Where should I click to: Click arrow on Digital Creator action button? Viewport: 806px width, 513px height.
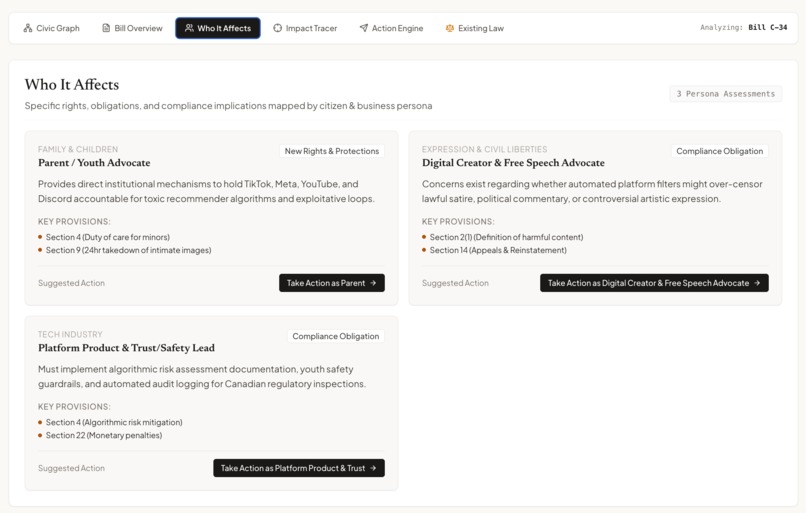click(757, 283)
